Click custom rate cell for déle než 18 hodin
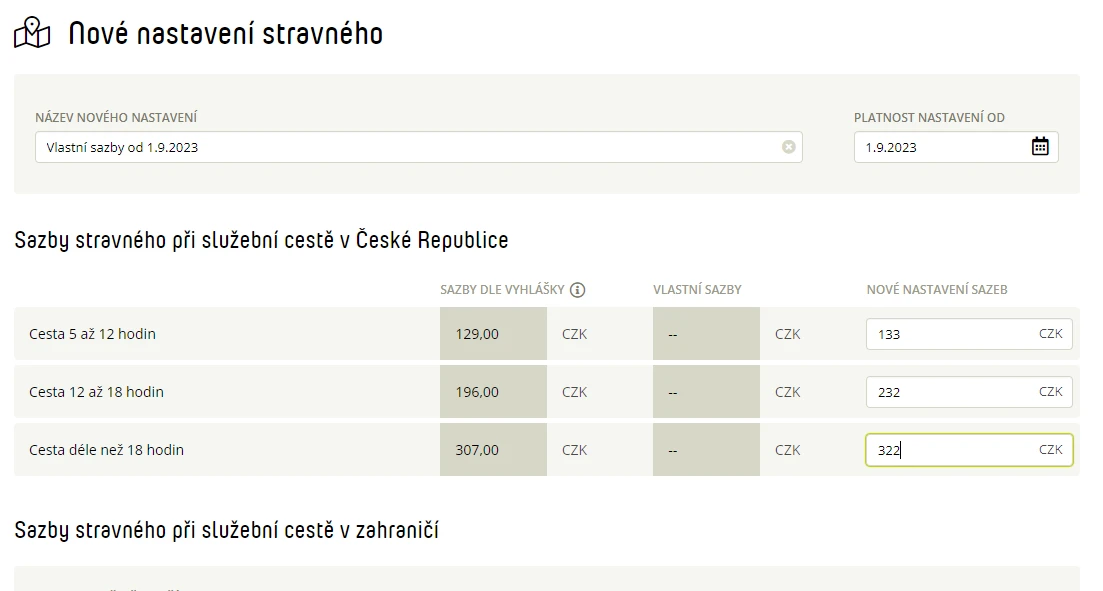The width and height of the screenshot is (1103, 591). (706, 450)
